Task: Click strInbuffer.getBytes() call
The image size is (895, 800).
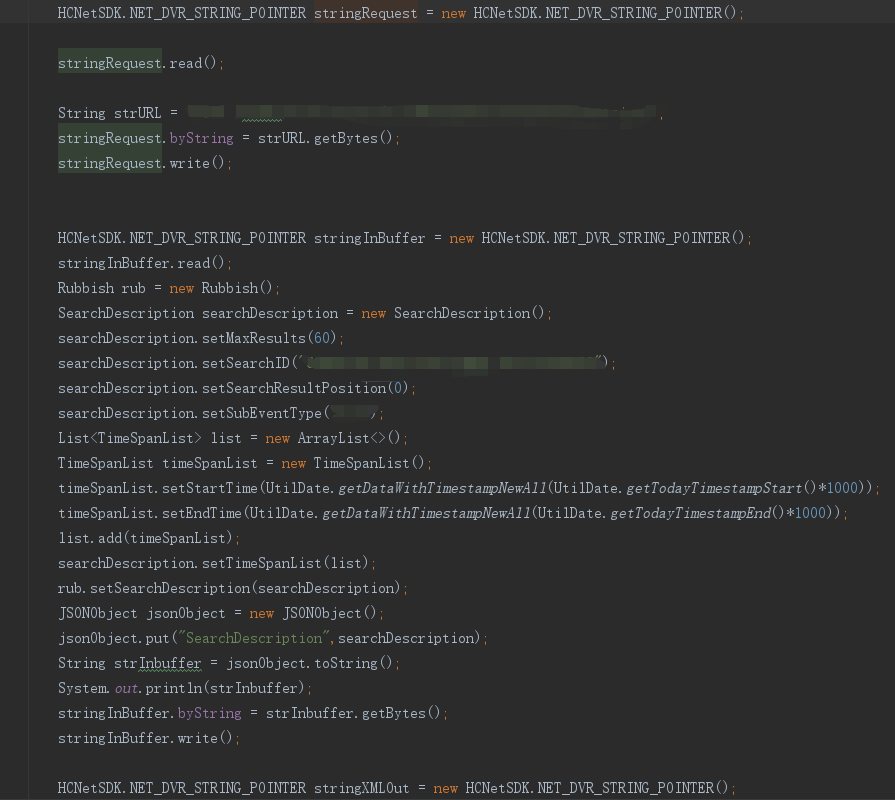Action: click(x=353, y=713)
